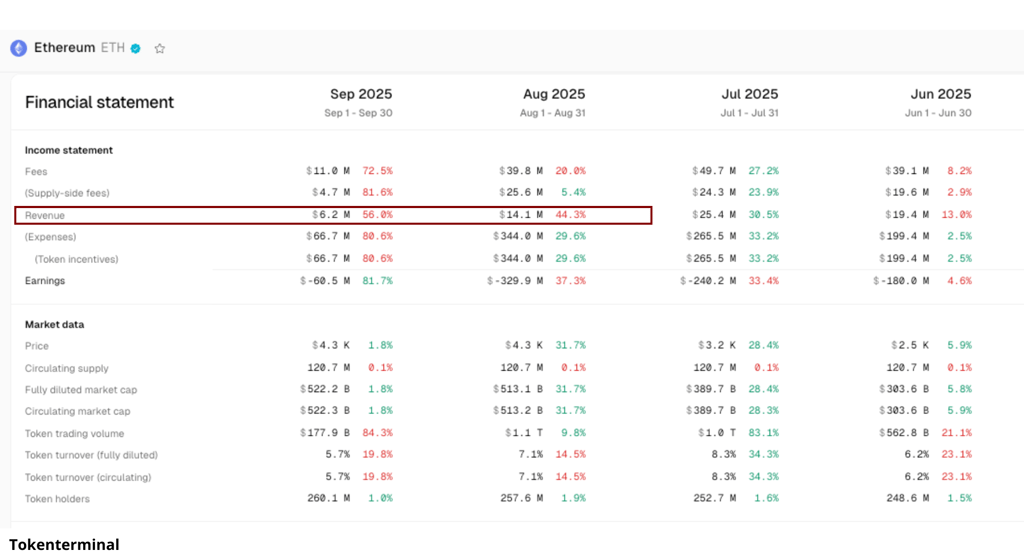Viewport: 1024px width, 559px height.
Task: Click Sep 2025 Earnings value $-60.5 M
Action: pyautogui.click(x=325, y=281)
